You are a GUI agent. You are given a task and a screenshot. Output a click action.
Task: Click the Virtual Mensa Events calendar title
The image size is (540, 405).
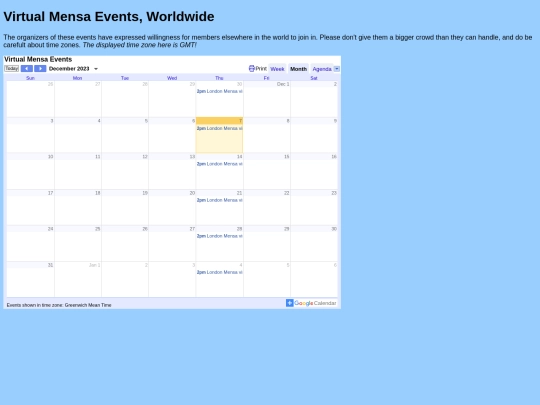point(38,59)
